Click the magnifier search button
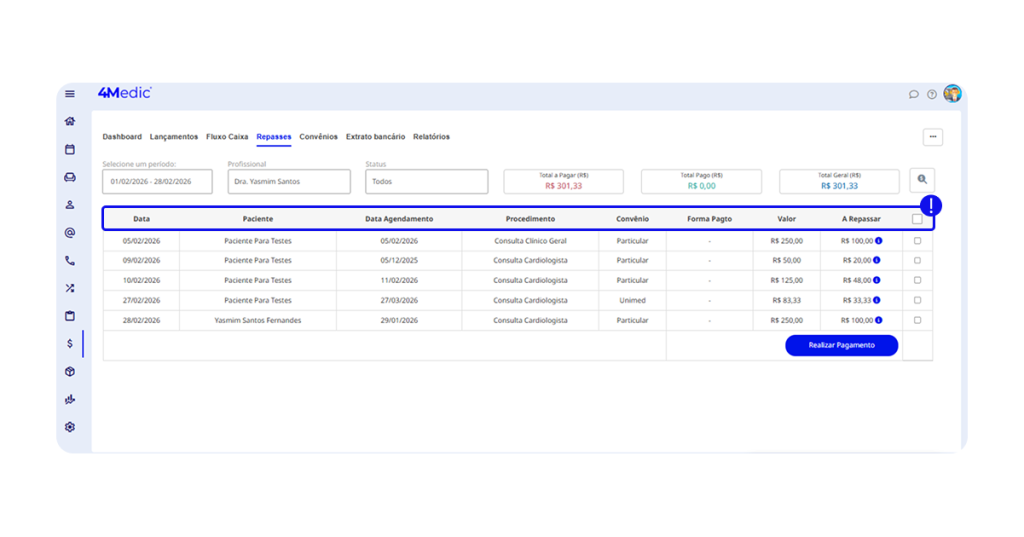 (x=922, y=180)
